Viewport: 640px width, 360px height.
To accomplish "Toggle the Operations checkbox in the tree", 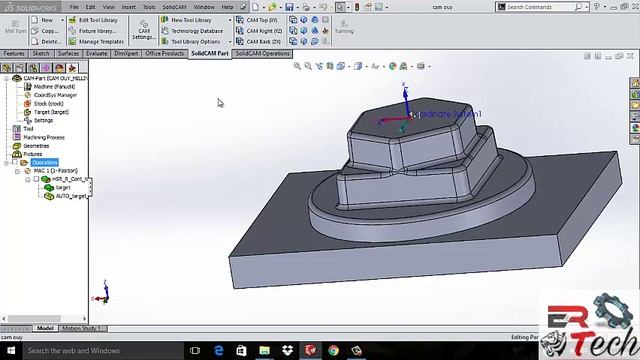I will click(15, 162).
